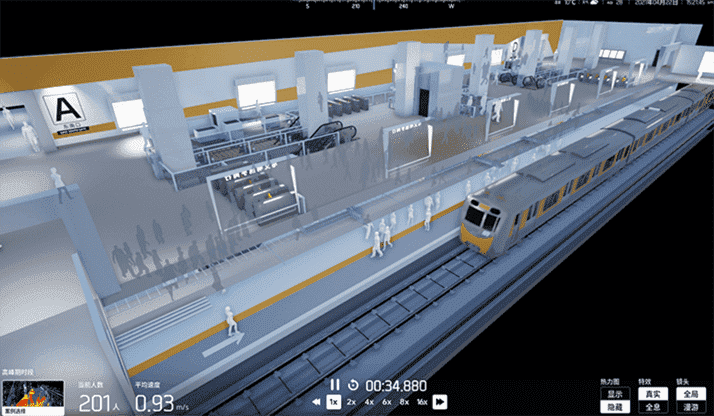Hide the heatmap with 隐藏 button
The width and height of the screenshot is (714, 416).
pyautogui.click(x=611, y=407)
